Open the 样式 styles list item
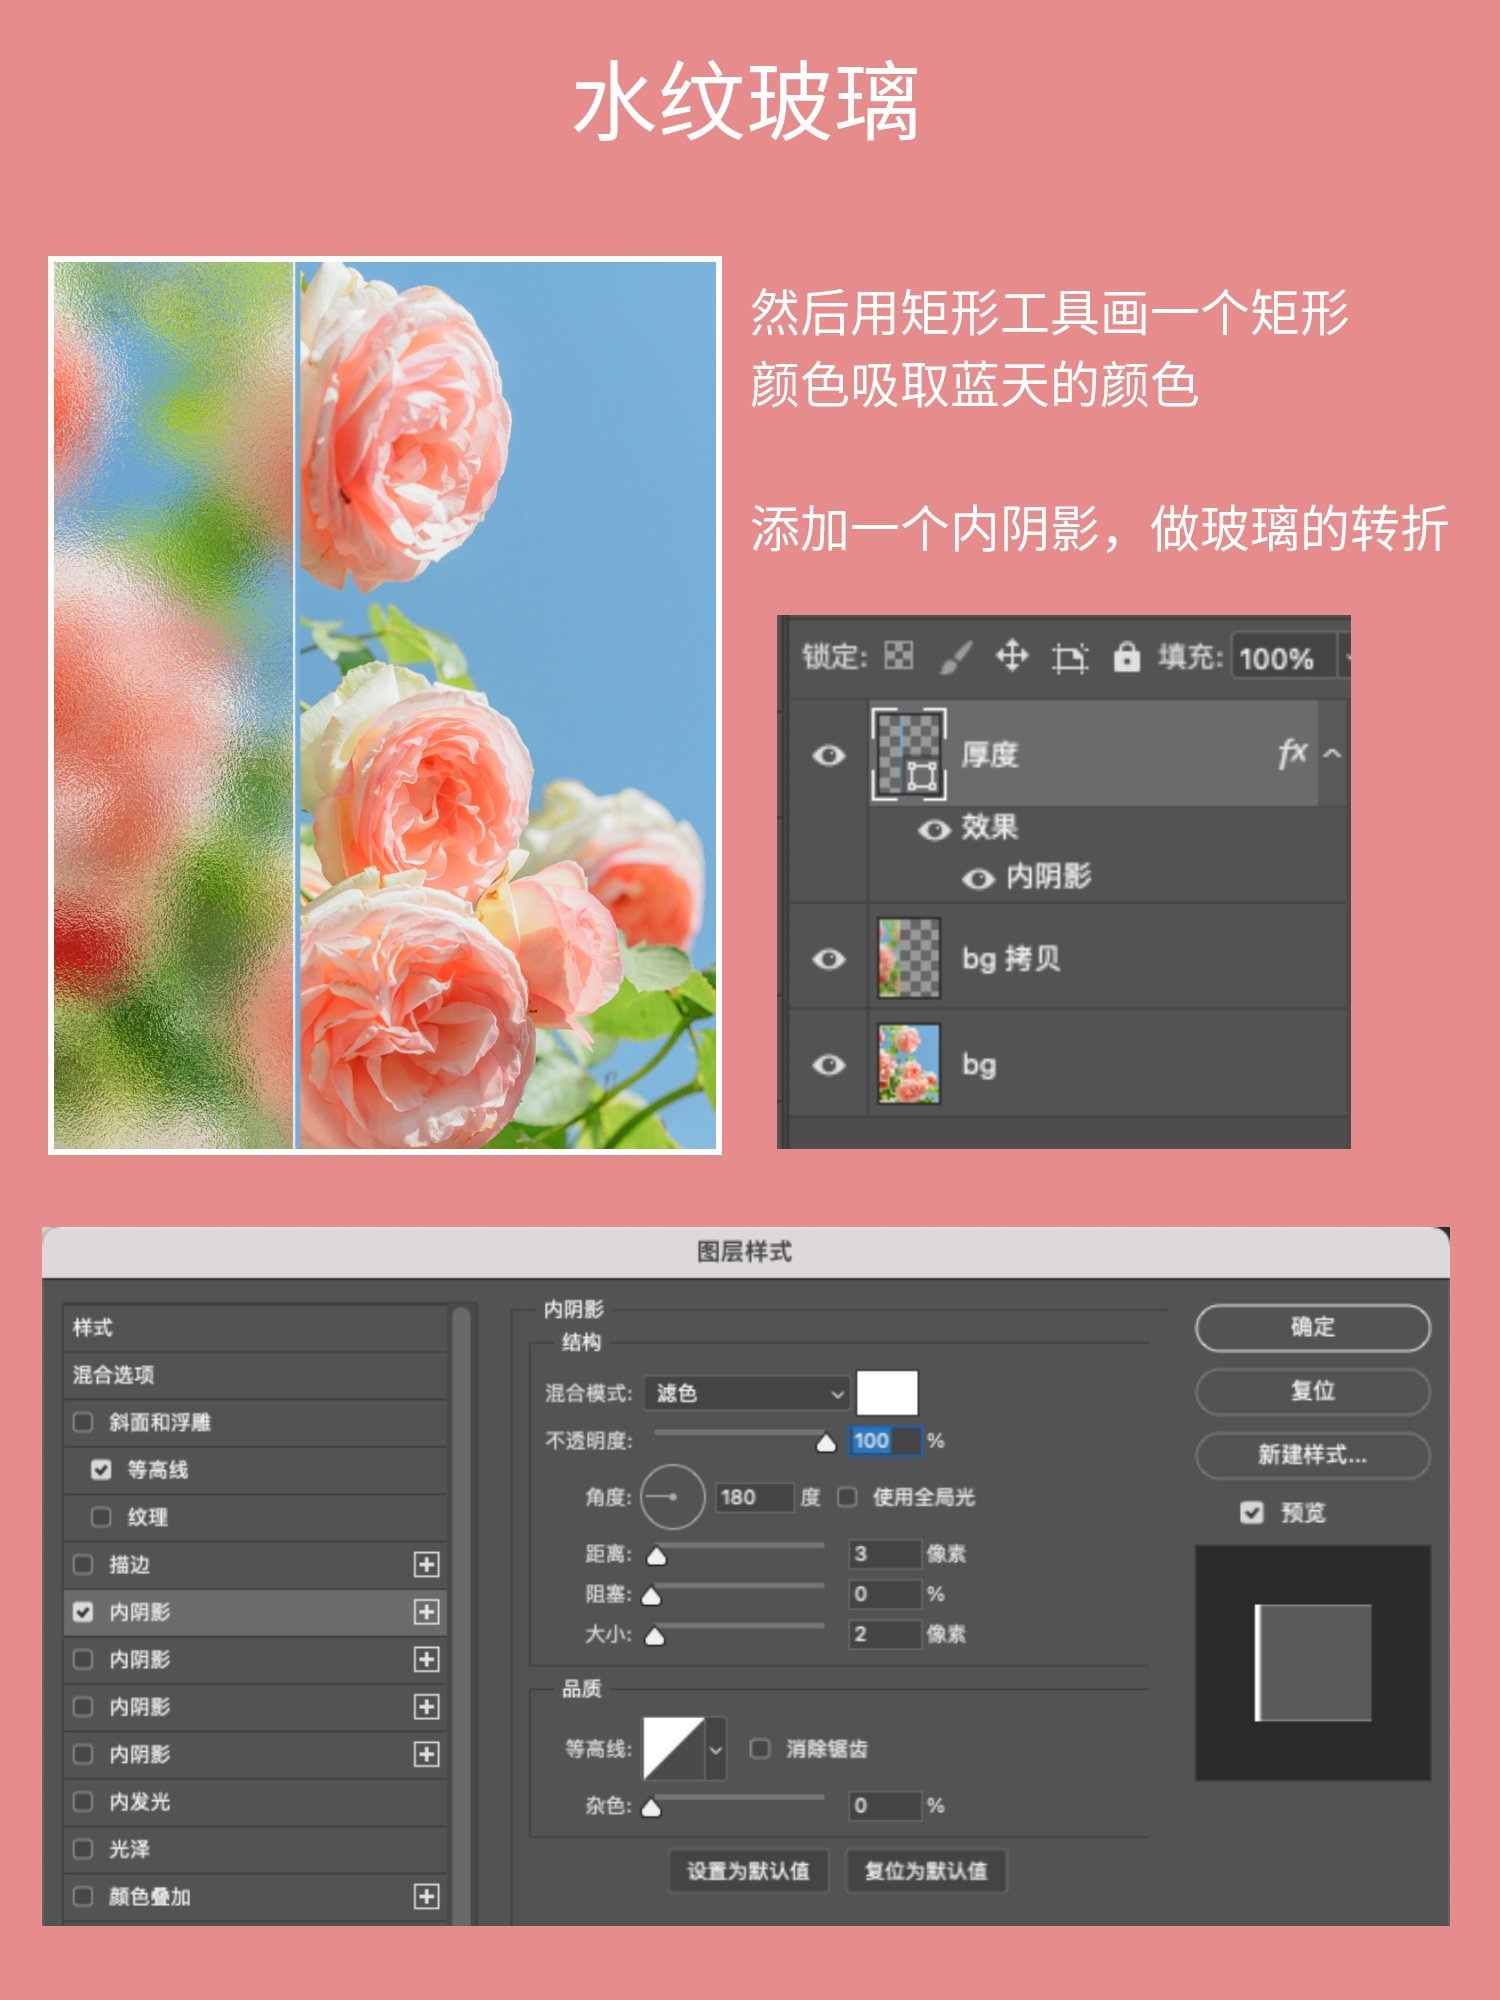This screenshot has width=1500, height=2000. click(255, 1328)
